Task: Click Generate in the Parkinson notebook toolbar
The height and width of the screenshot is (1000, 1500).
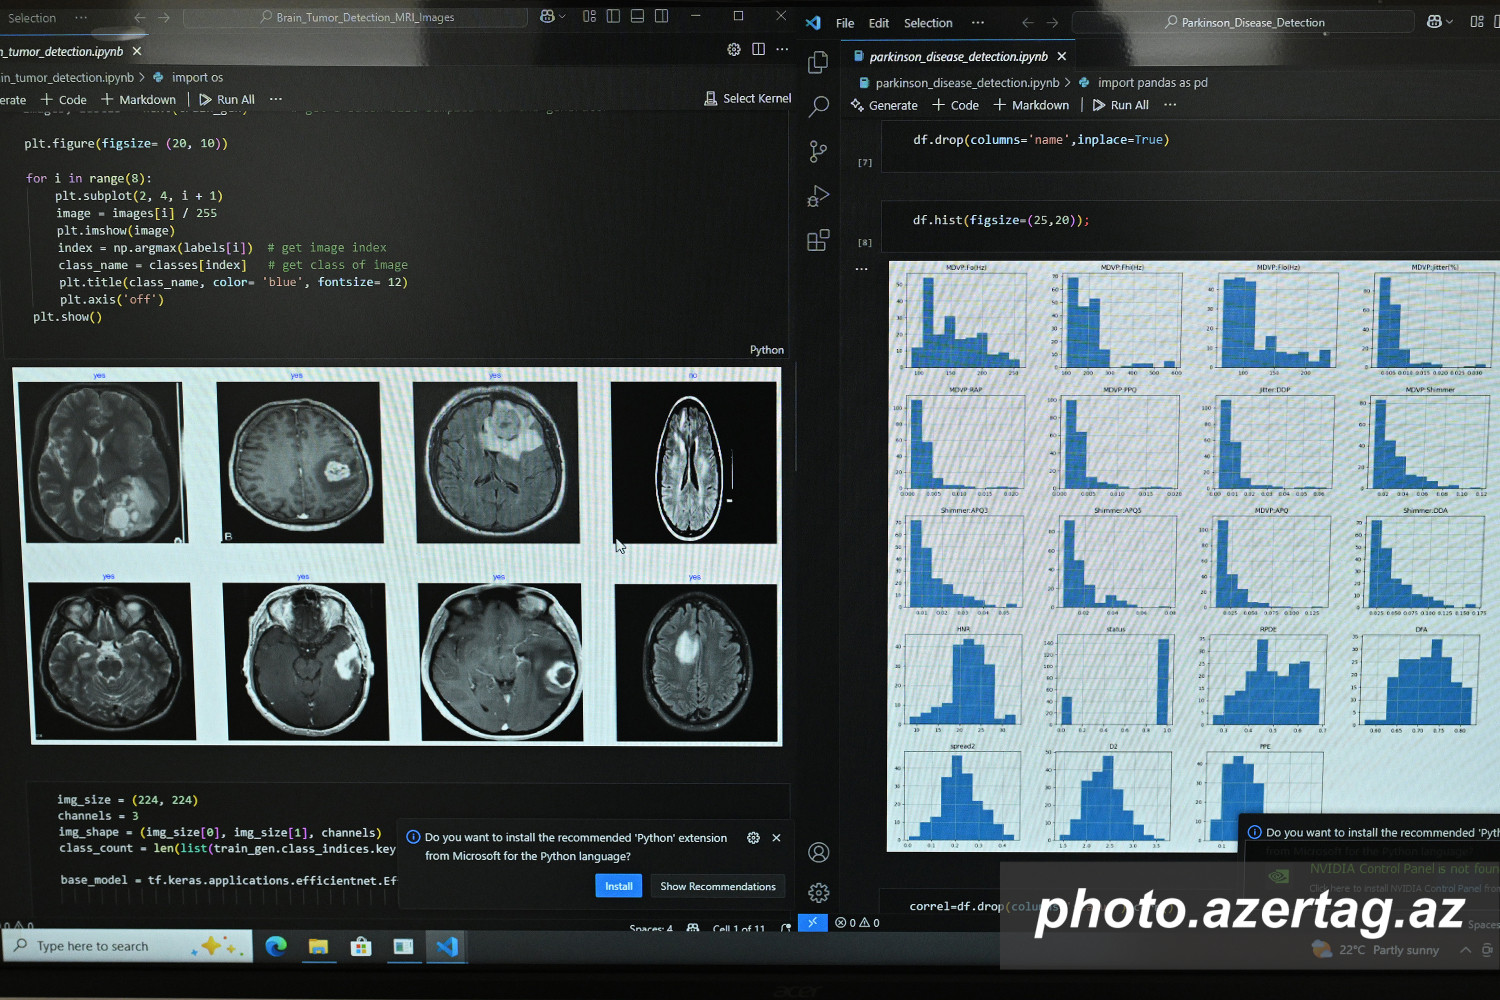Action: pos(884,105)
